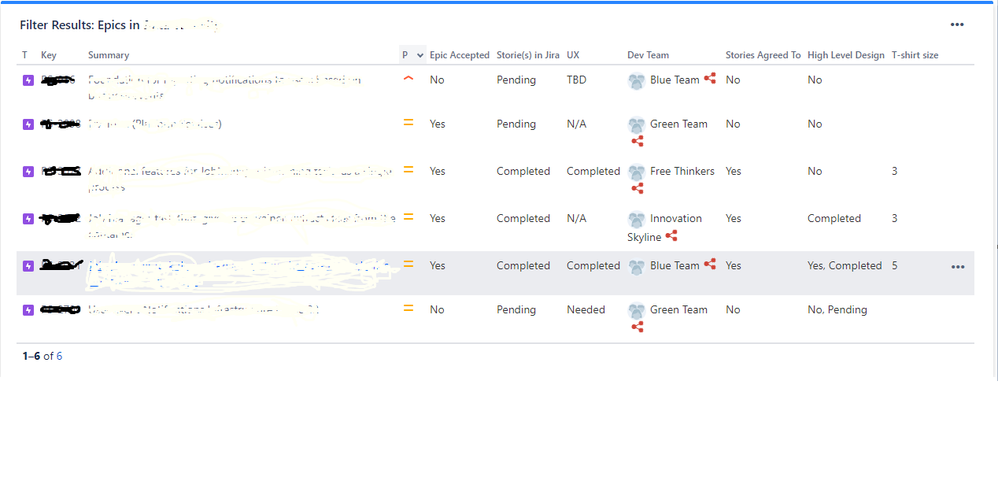This screenshot has width=998, height=496.
Task: Click the Free Thinkers team avatar
Action: click(x=636, y=172)
